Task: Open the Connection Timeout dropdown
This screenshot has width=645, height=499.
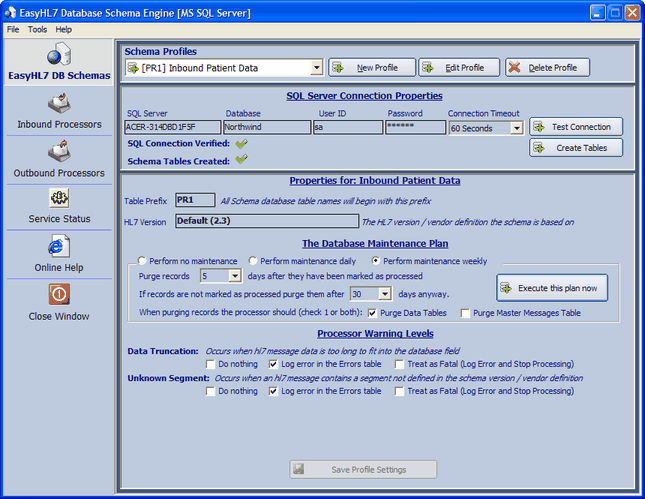Action: [516, 128]
